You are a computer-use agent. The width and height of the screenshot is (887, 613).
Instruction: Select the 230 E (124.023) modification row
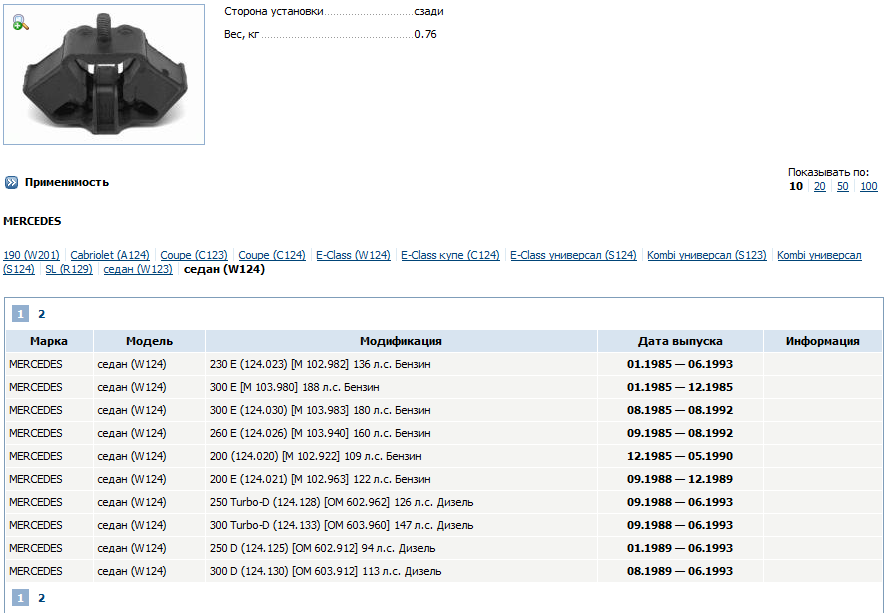click(444, 364)
